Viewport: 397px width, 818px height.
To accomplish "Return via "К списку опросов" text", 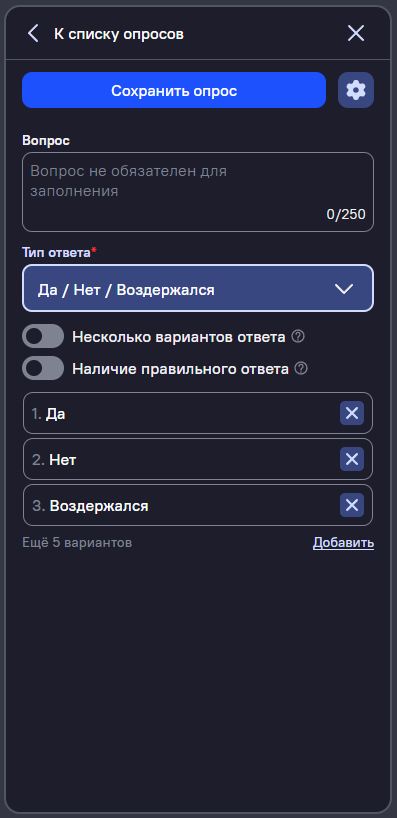I will (119, 34).
